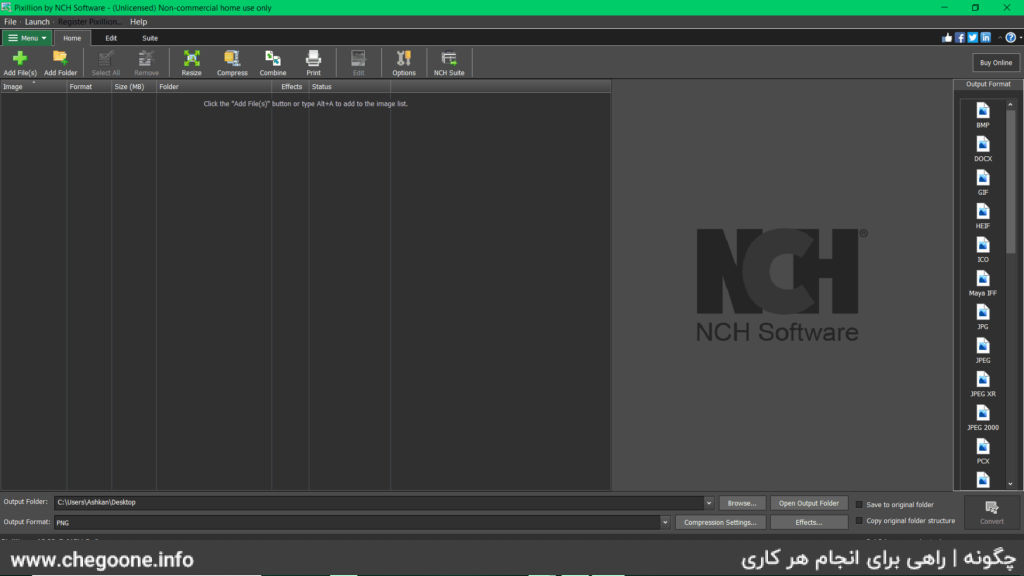Screen dimensions: 1024x576
Task: Sort by Folder column header
Action: coord(214,86)
